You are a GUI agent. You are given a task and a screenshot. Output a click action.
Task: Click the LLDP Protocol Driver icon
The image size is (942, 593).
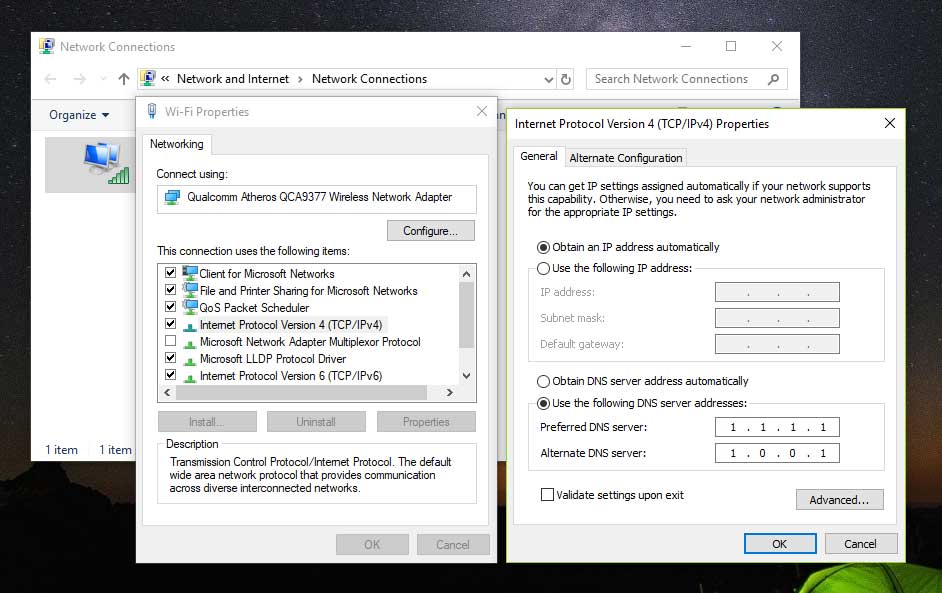(190, 360)
